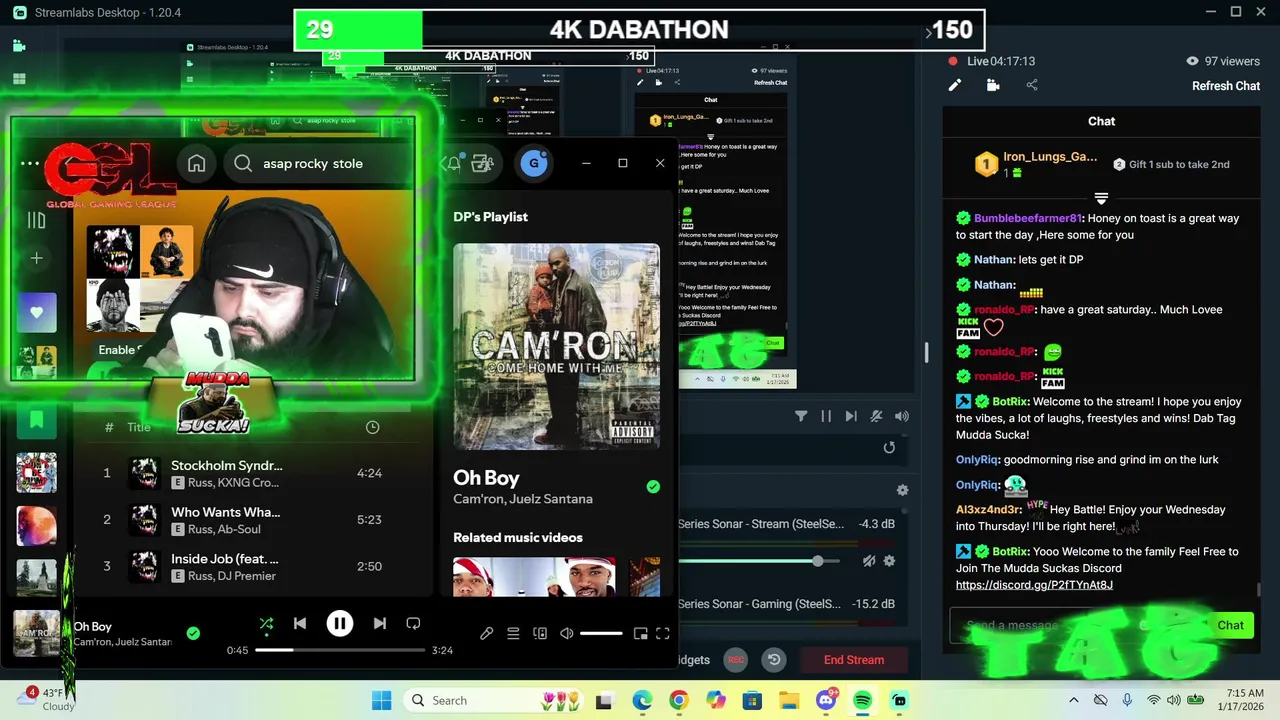Expand Your Library sidebar icon
1280x720 pixels.
(x=36, y=220)
